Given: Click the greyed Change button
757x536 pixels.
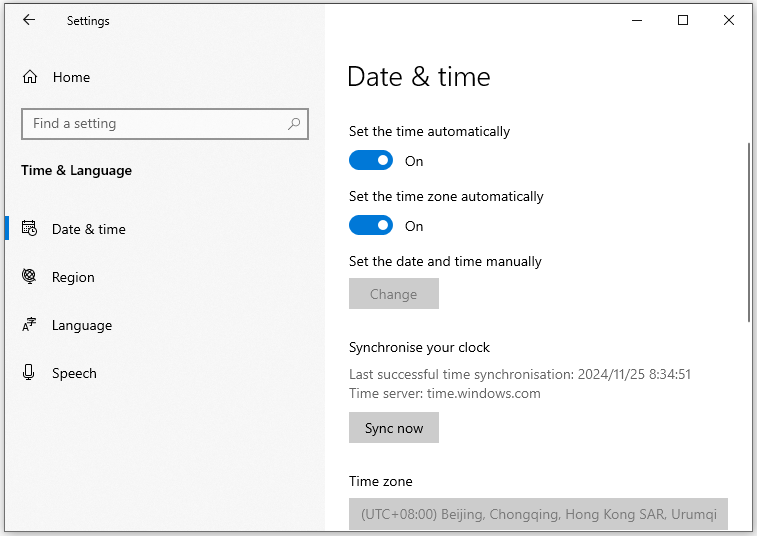Looking at the screenshot, I should coord(394,294).
